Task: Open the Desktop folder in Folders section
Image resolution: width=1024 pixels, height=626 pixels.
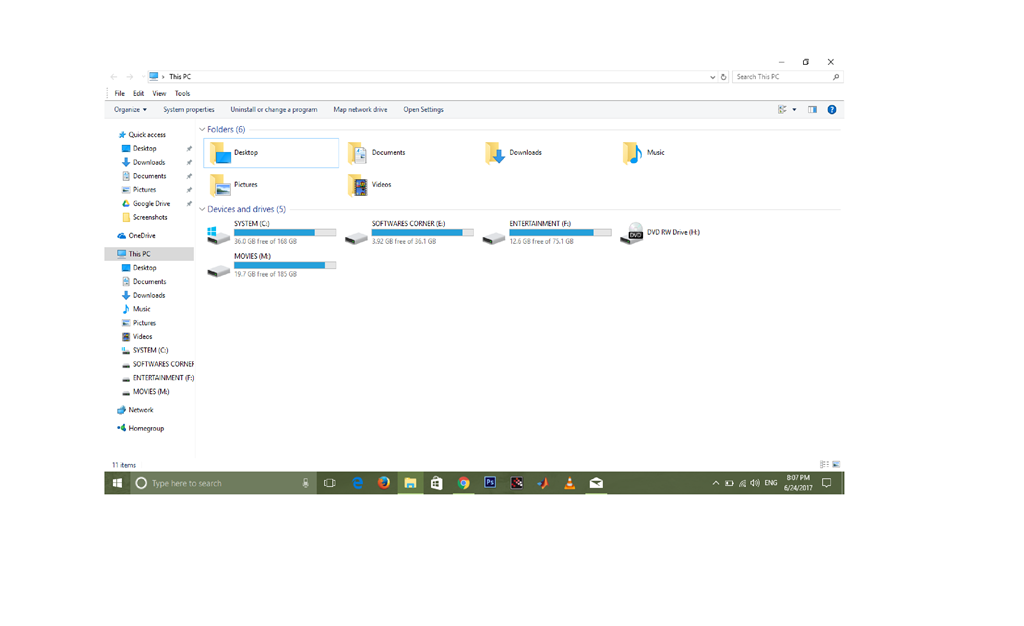Action: [x=271, y=153]
